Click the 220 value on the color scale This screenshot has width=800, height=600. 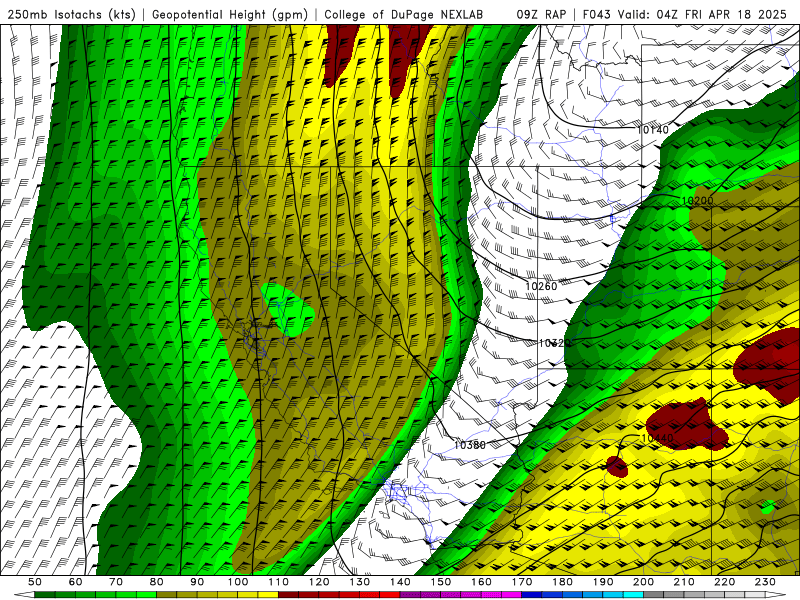click(x=724, y=582)
